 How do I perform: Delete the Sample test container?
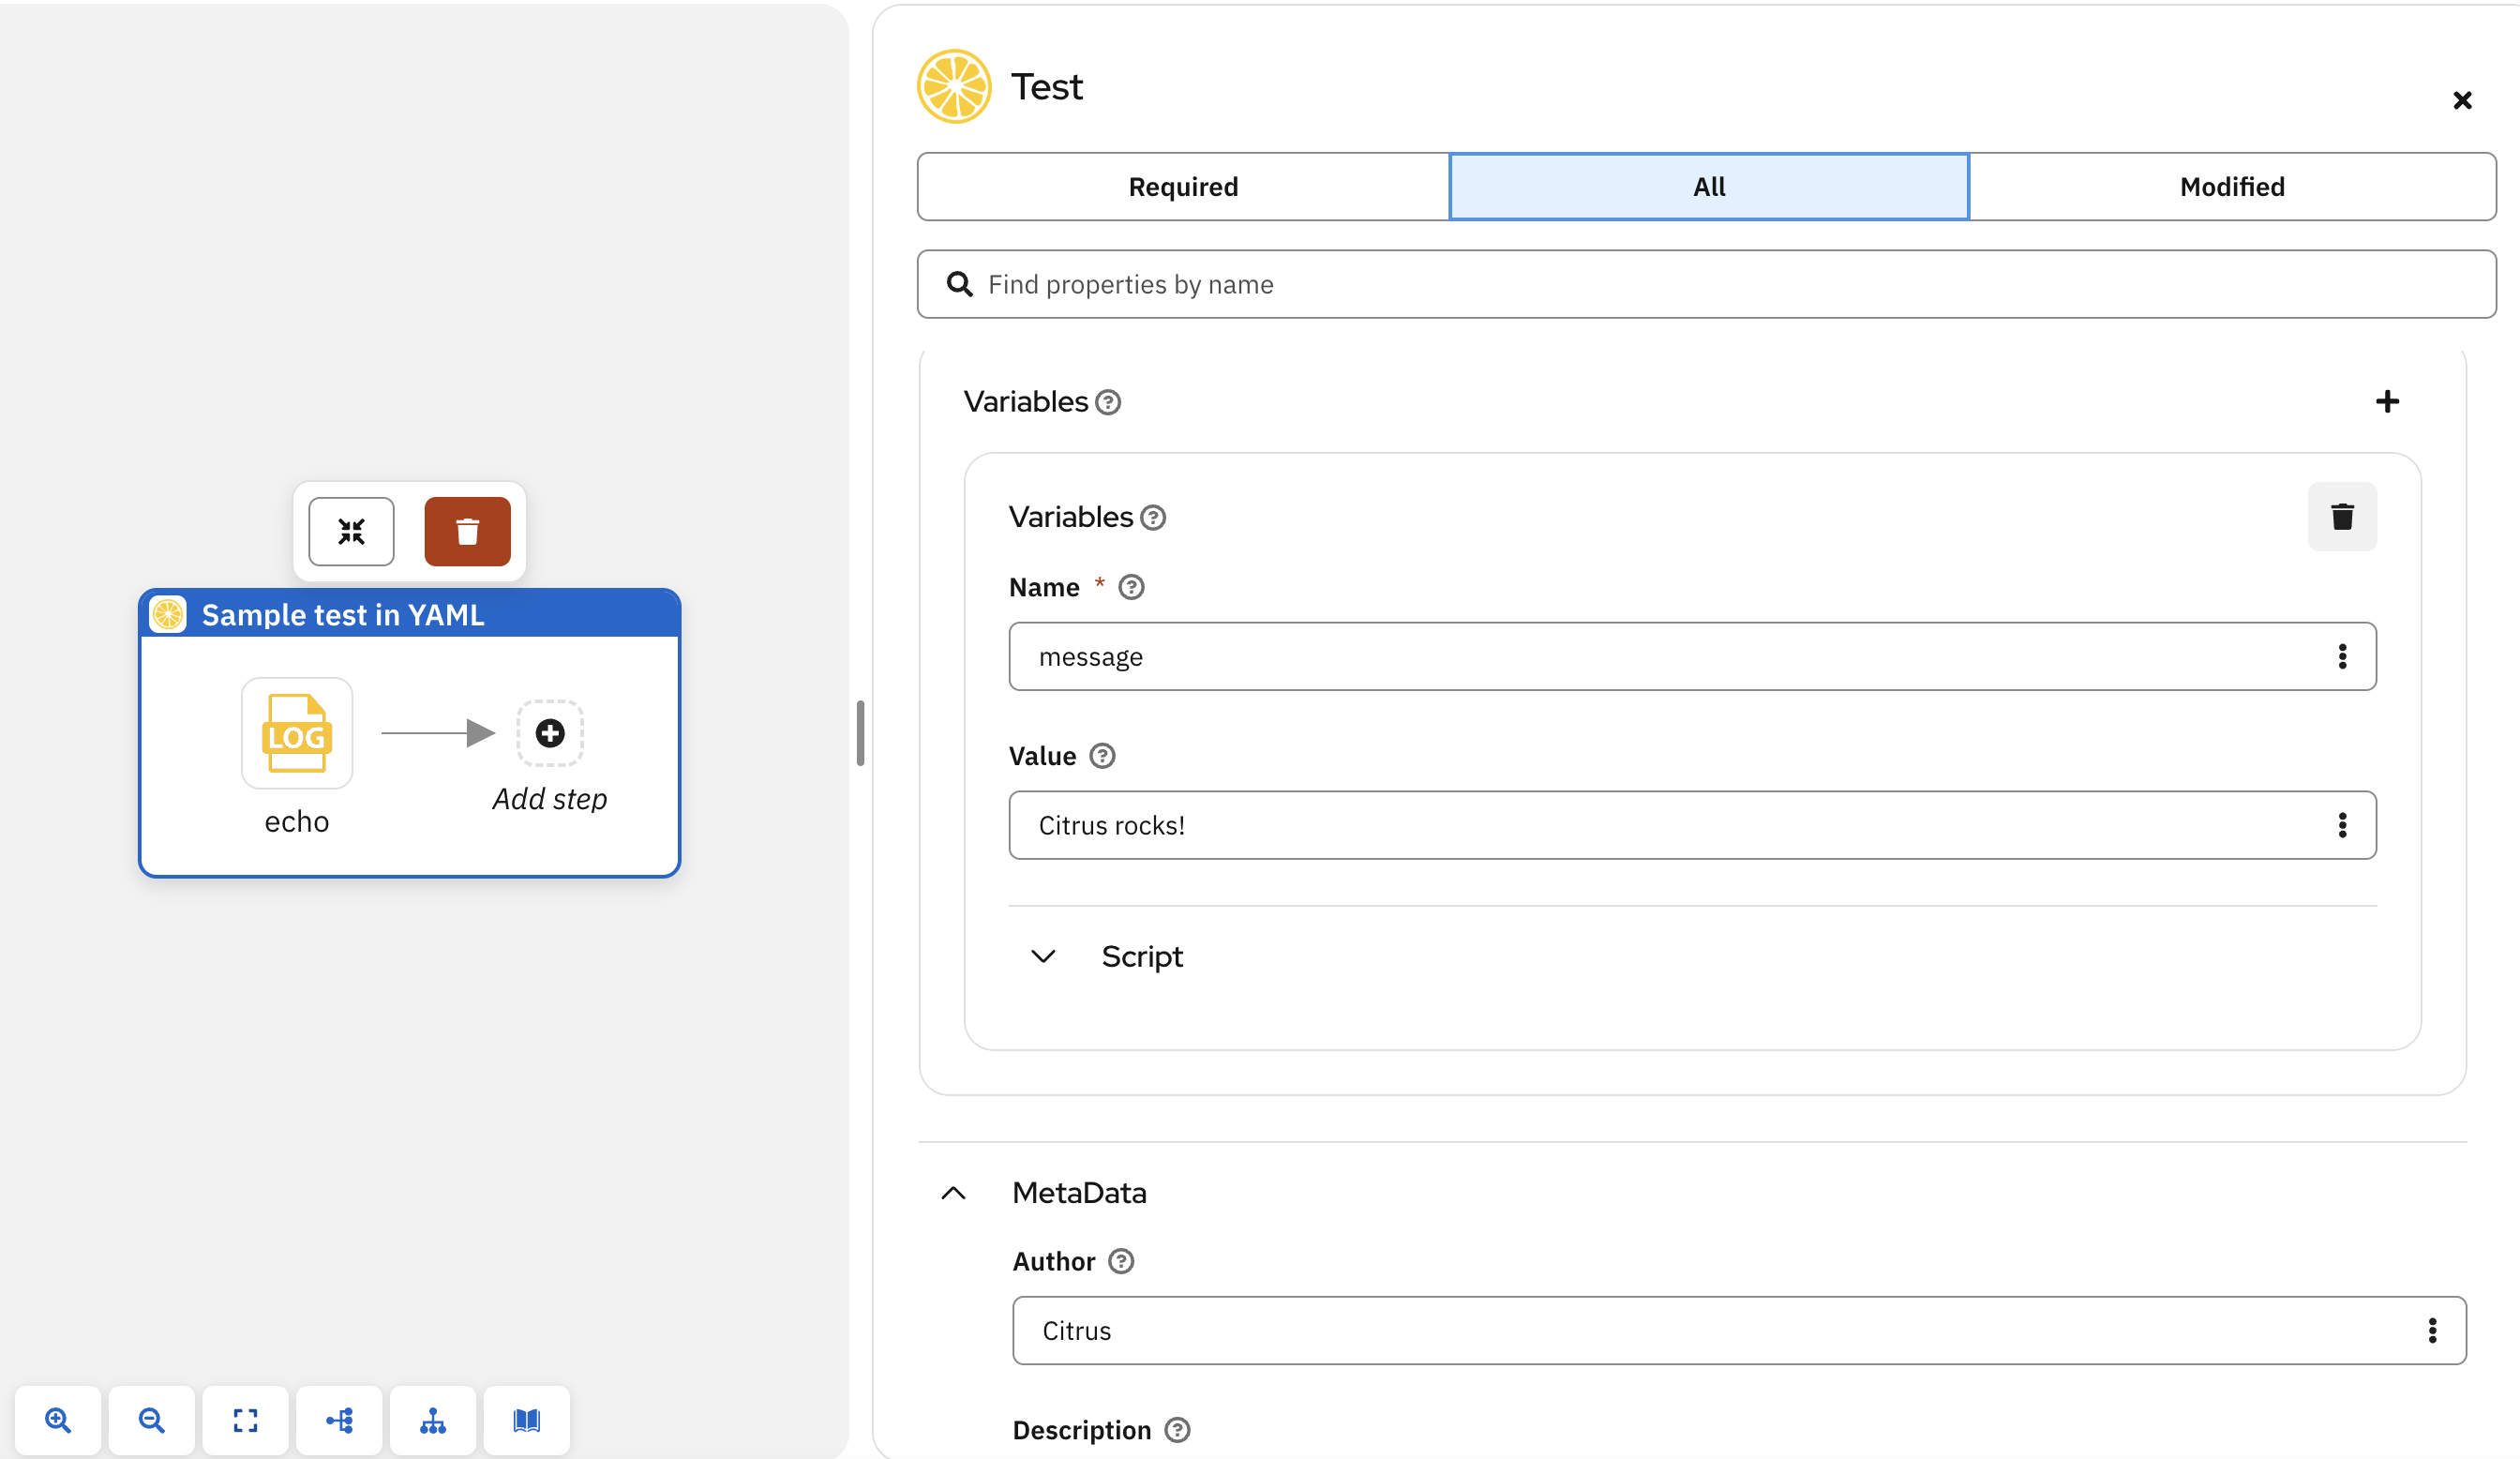[467, 531]
